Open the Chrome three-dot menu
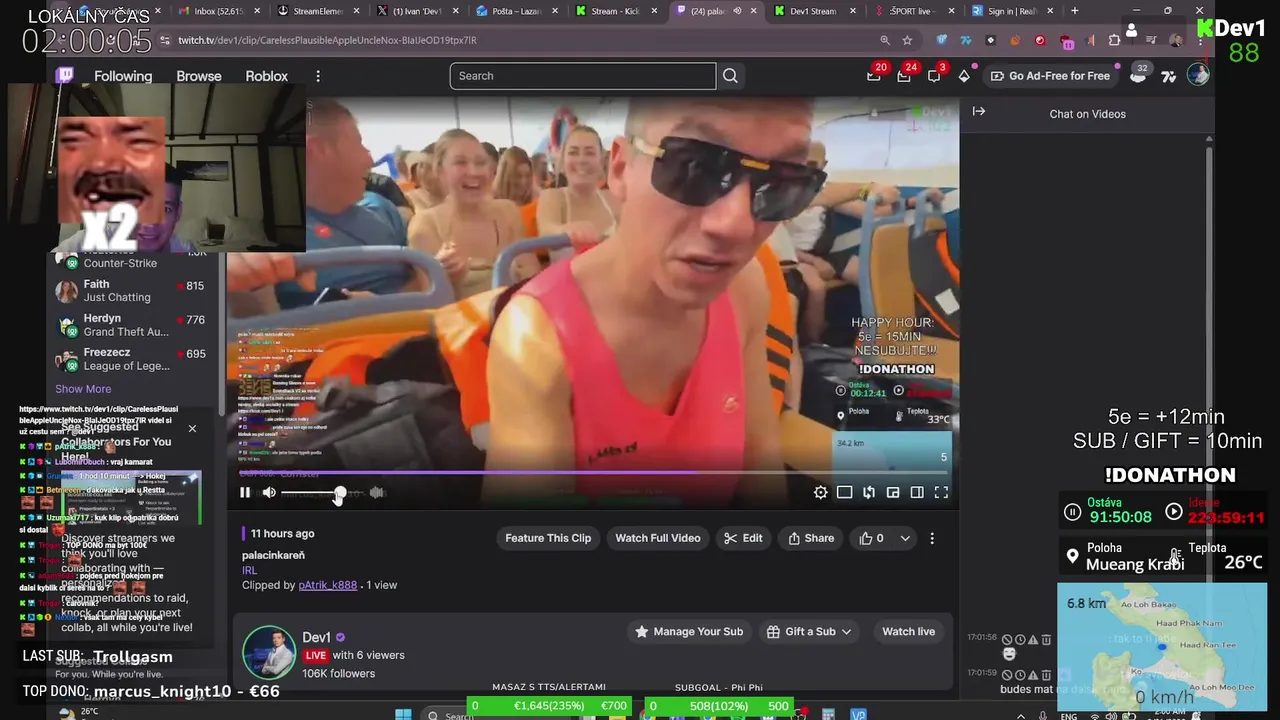1280x720 pixels. pos(1200,40)
